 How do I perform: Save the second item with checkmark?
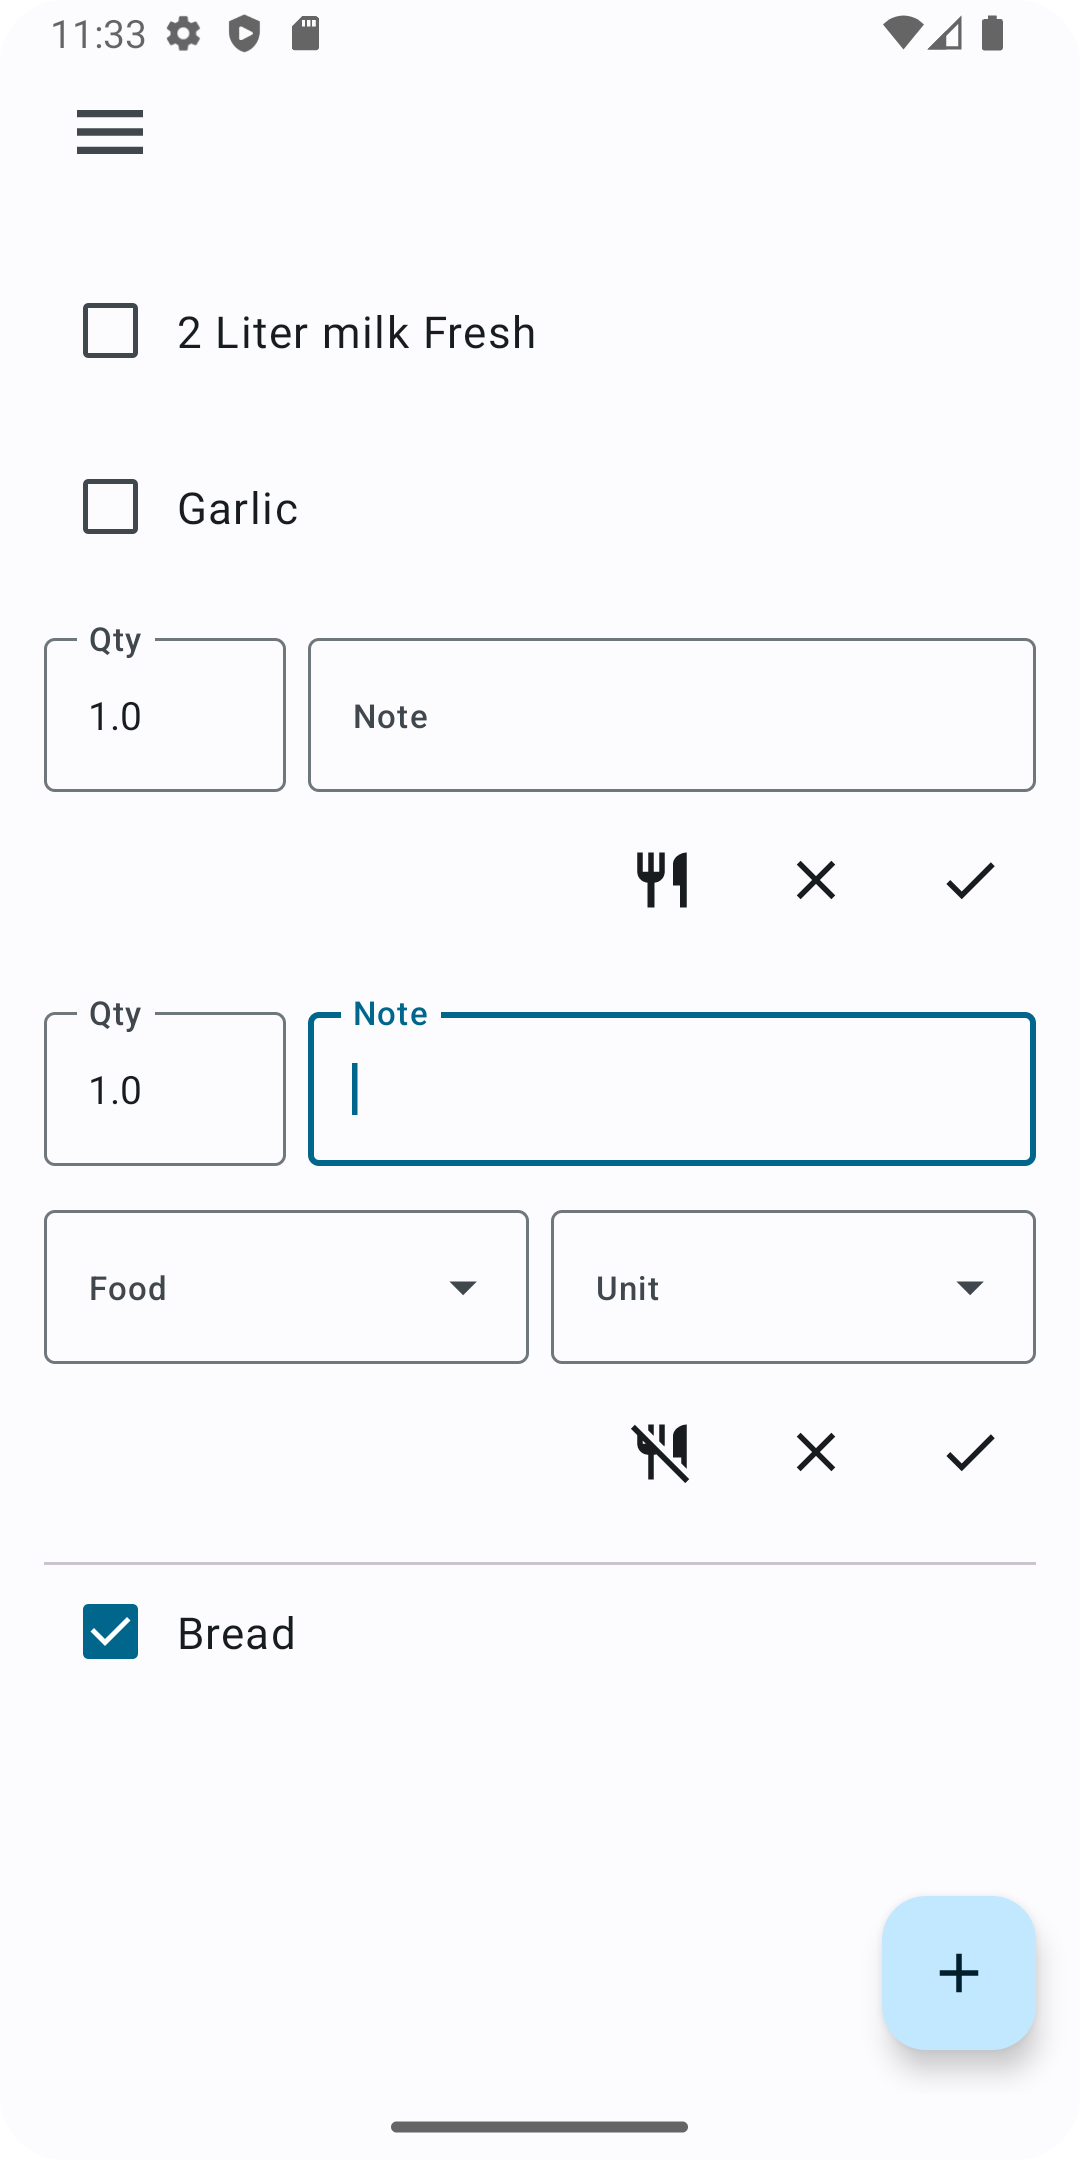[x=970, y=1452]
